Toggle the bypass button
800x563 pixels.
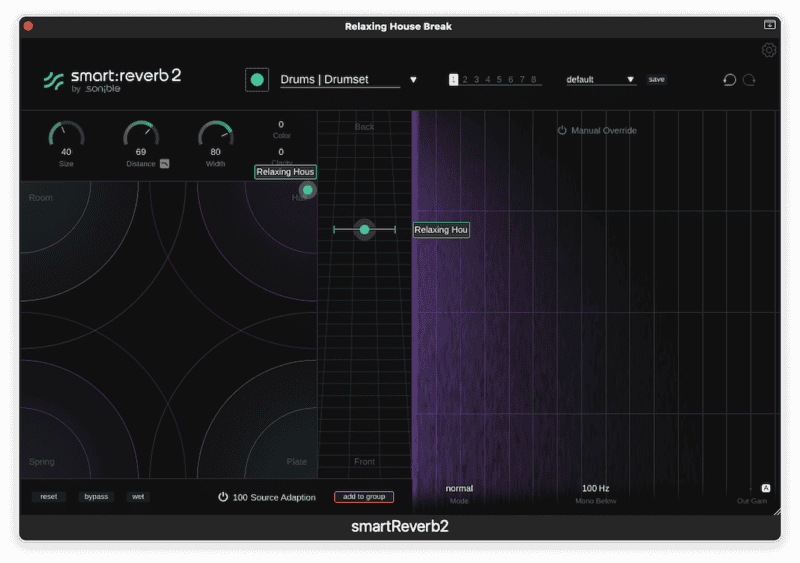point(96,497)
